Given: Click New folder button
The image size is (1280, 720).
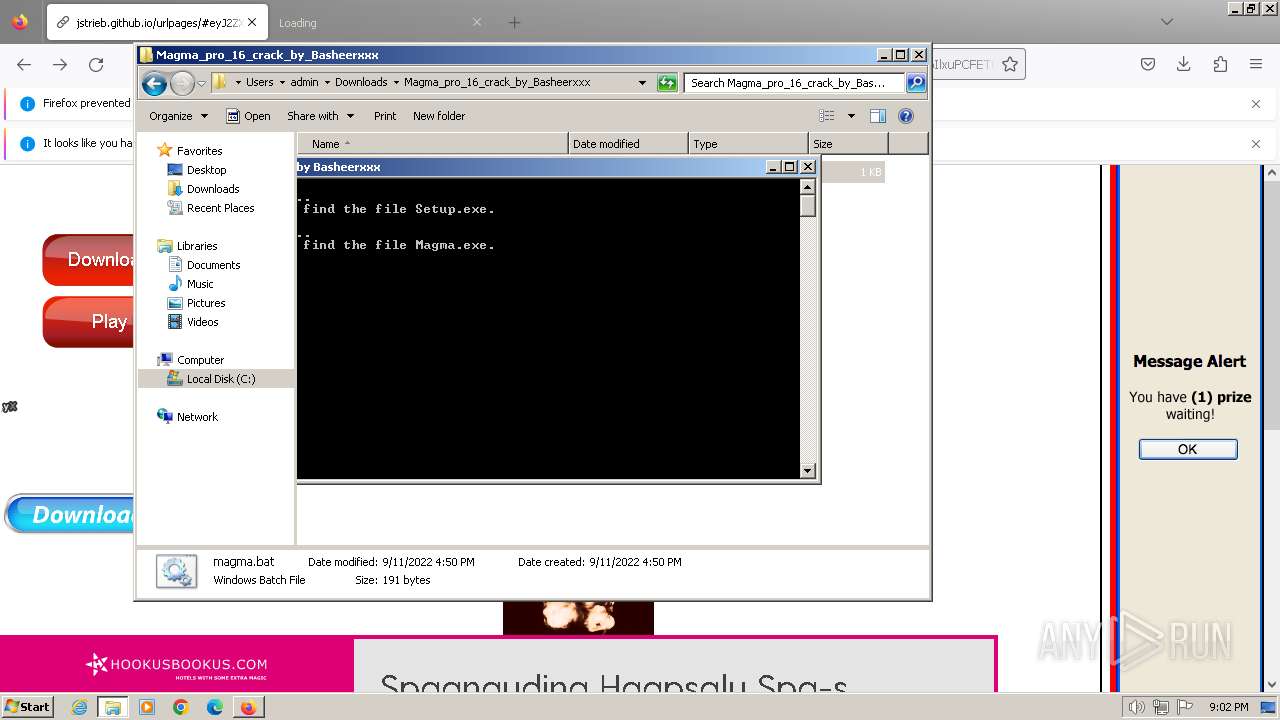Looking at the screenshot, I should 439,116.
